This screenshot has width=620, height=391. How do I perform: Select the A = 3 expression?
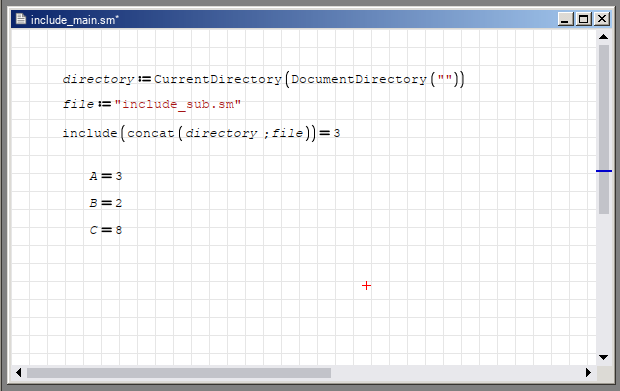106,176
